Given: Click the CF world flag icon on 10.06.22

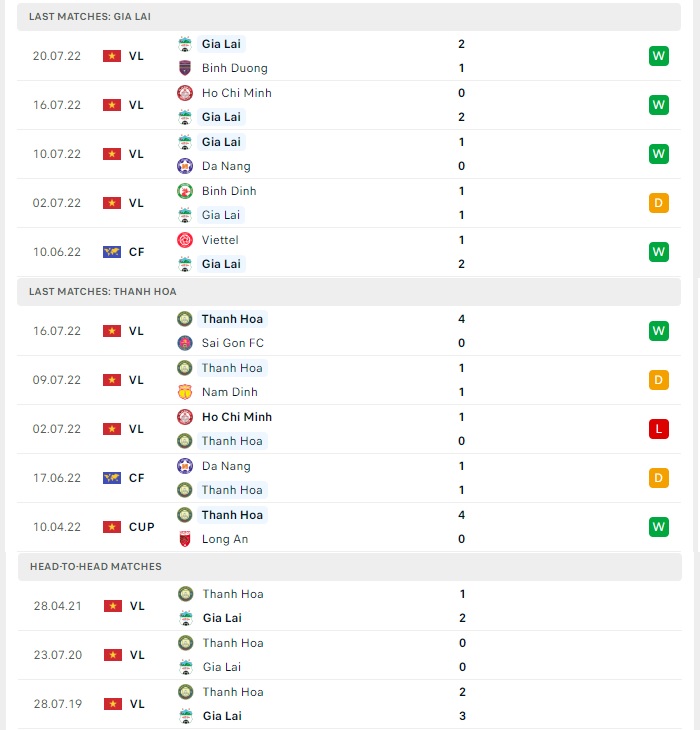Looking at the screenshot, I should click(x=112, y=252).
